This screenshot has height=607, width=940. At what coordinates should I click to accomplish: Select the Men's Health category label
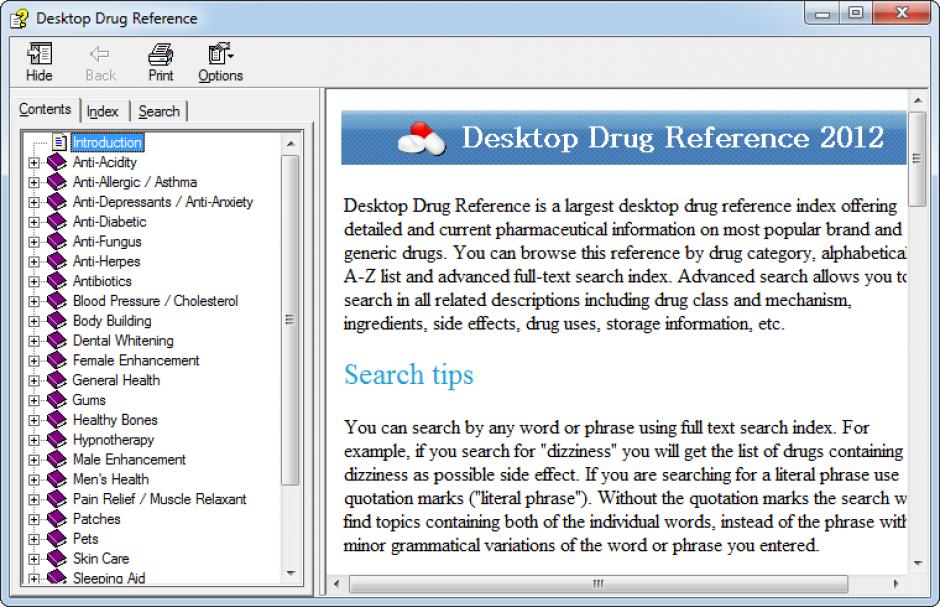tap(111, 479)
